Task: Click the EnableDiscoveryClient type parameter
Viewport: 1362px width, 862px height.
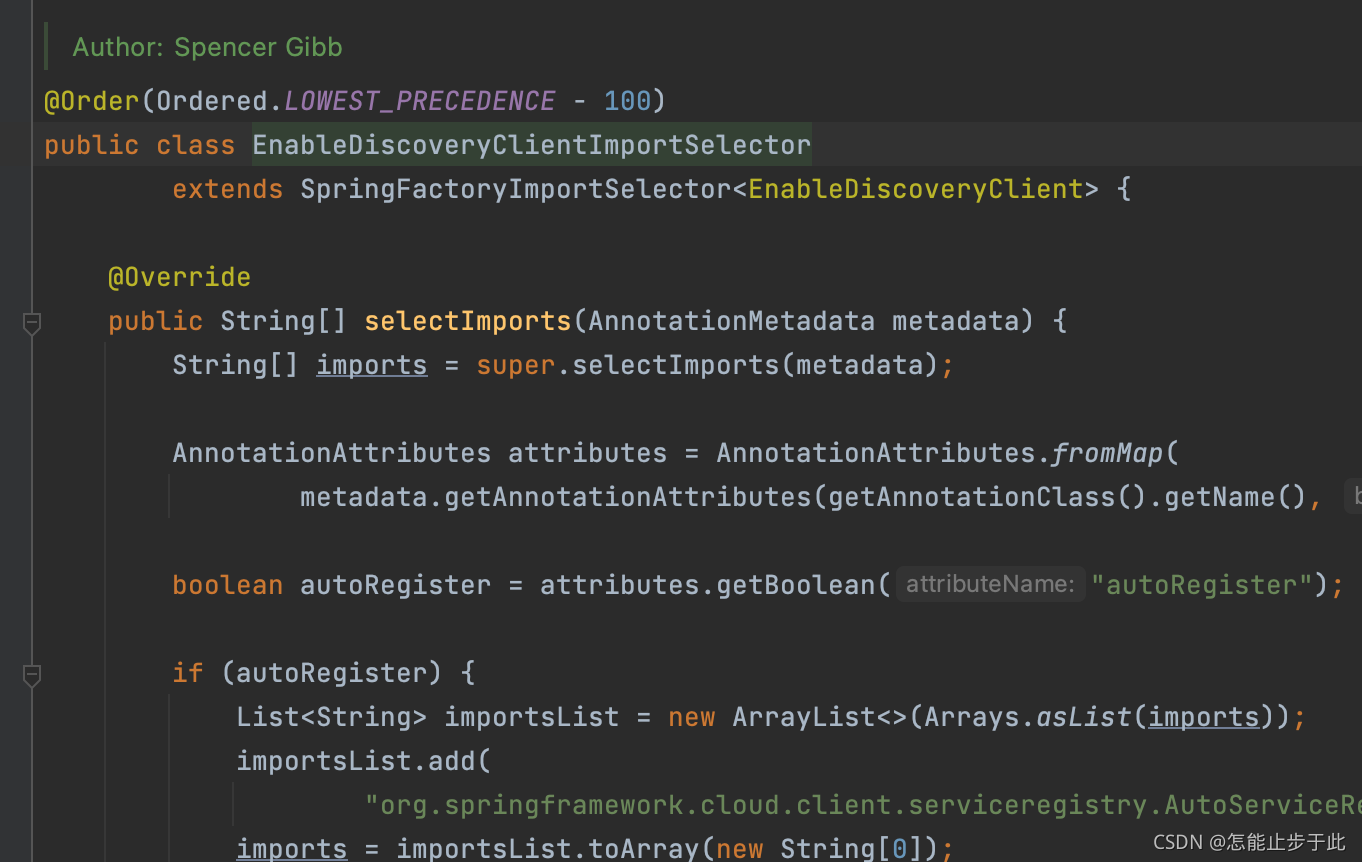Action: click(x=916, y=189)
